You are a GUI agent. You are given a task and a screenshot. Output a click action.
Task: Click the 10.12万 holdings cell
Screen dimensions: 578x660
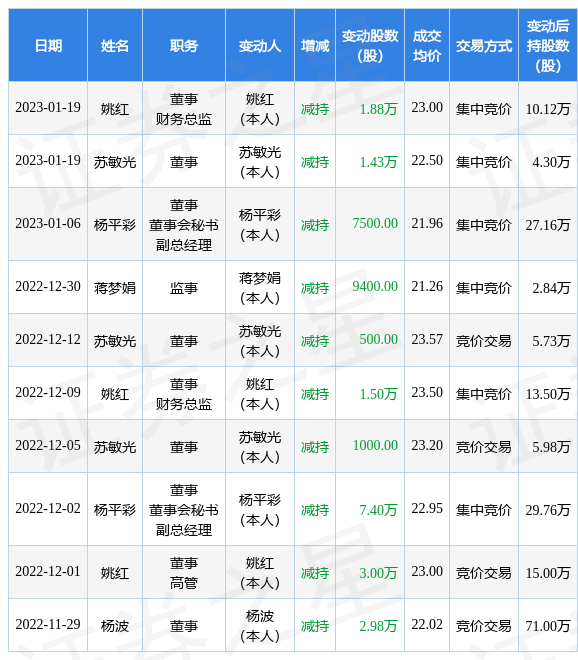[x=548, y=109]
